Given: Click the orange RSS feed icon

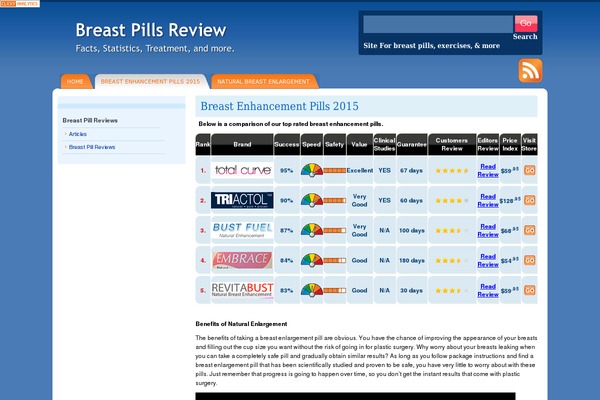Looking at the screenshot, I should 530,70.
